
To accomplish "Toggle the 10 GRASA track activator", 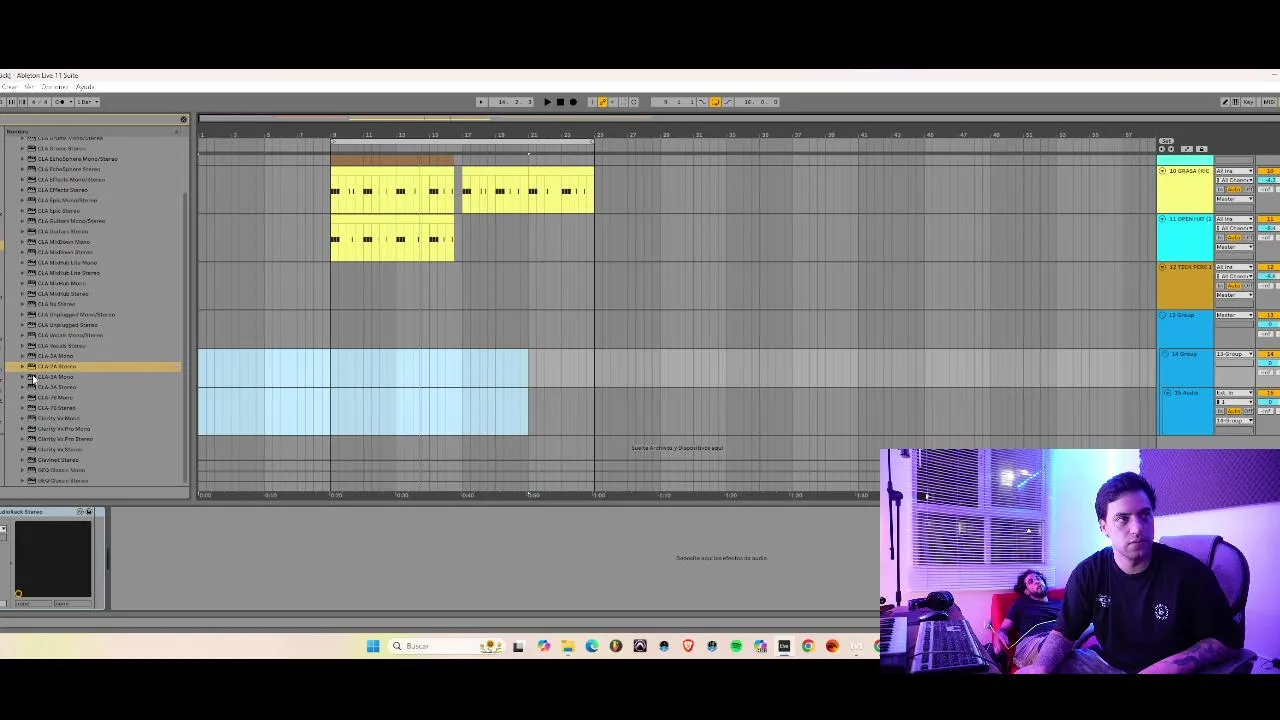I will (1270, 171).
